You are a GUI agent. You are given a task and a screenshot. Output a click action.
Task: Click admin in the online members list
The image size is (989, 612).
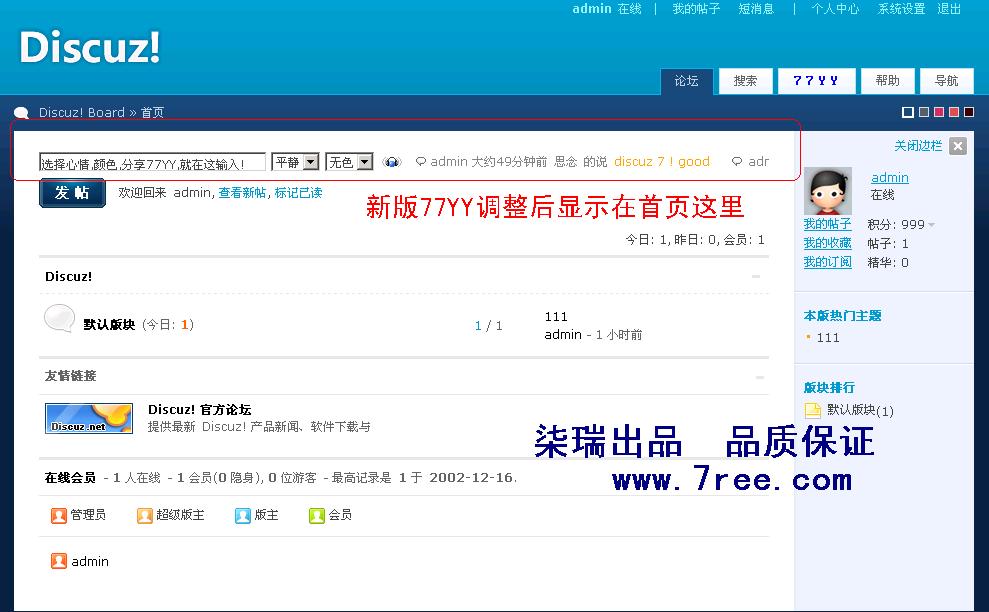tap(90, 562)
